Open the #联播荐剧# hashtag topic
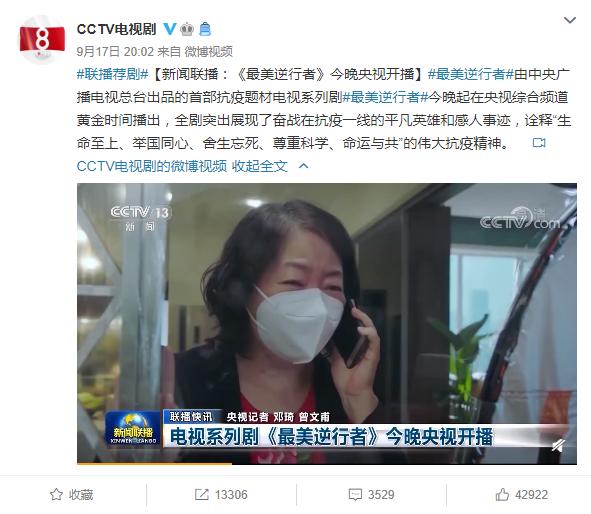Screen dimensions: 591x514 coord(113,74)
